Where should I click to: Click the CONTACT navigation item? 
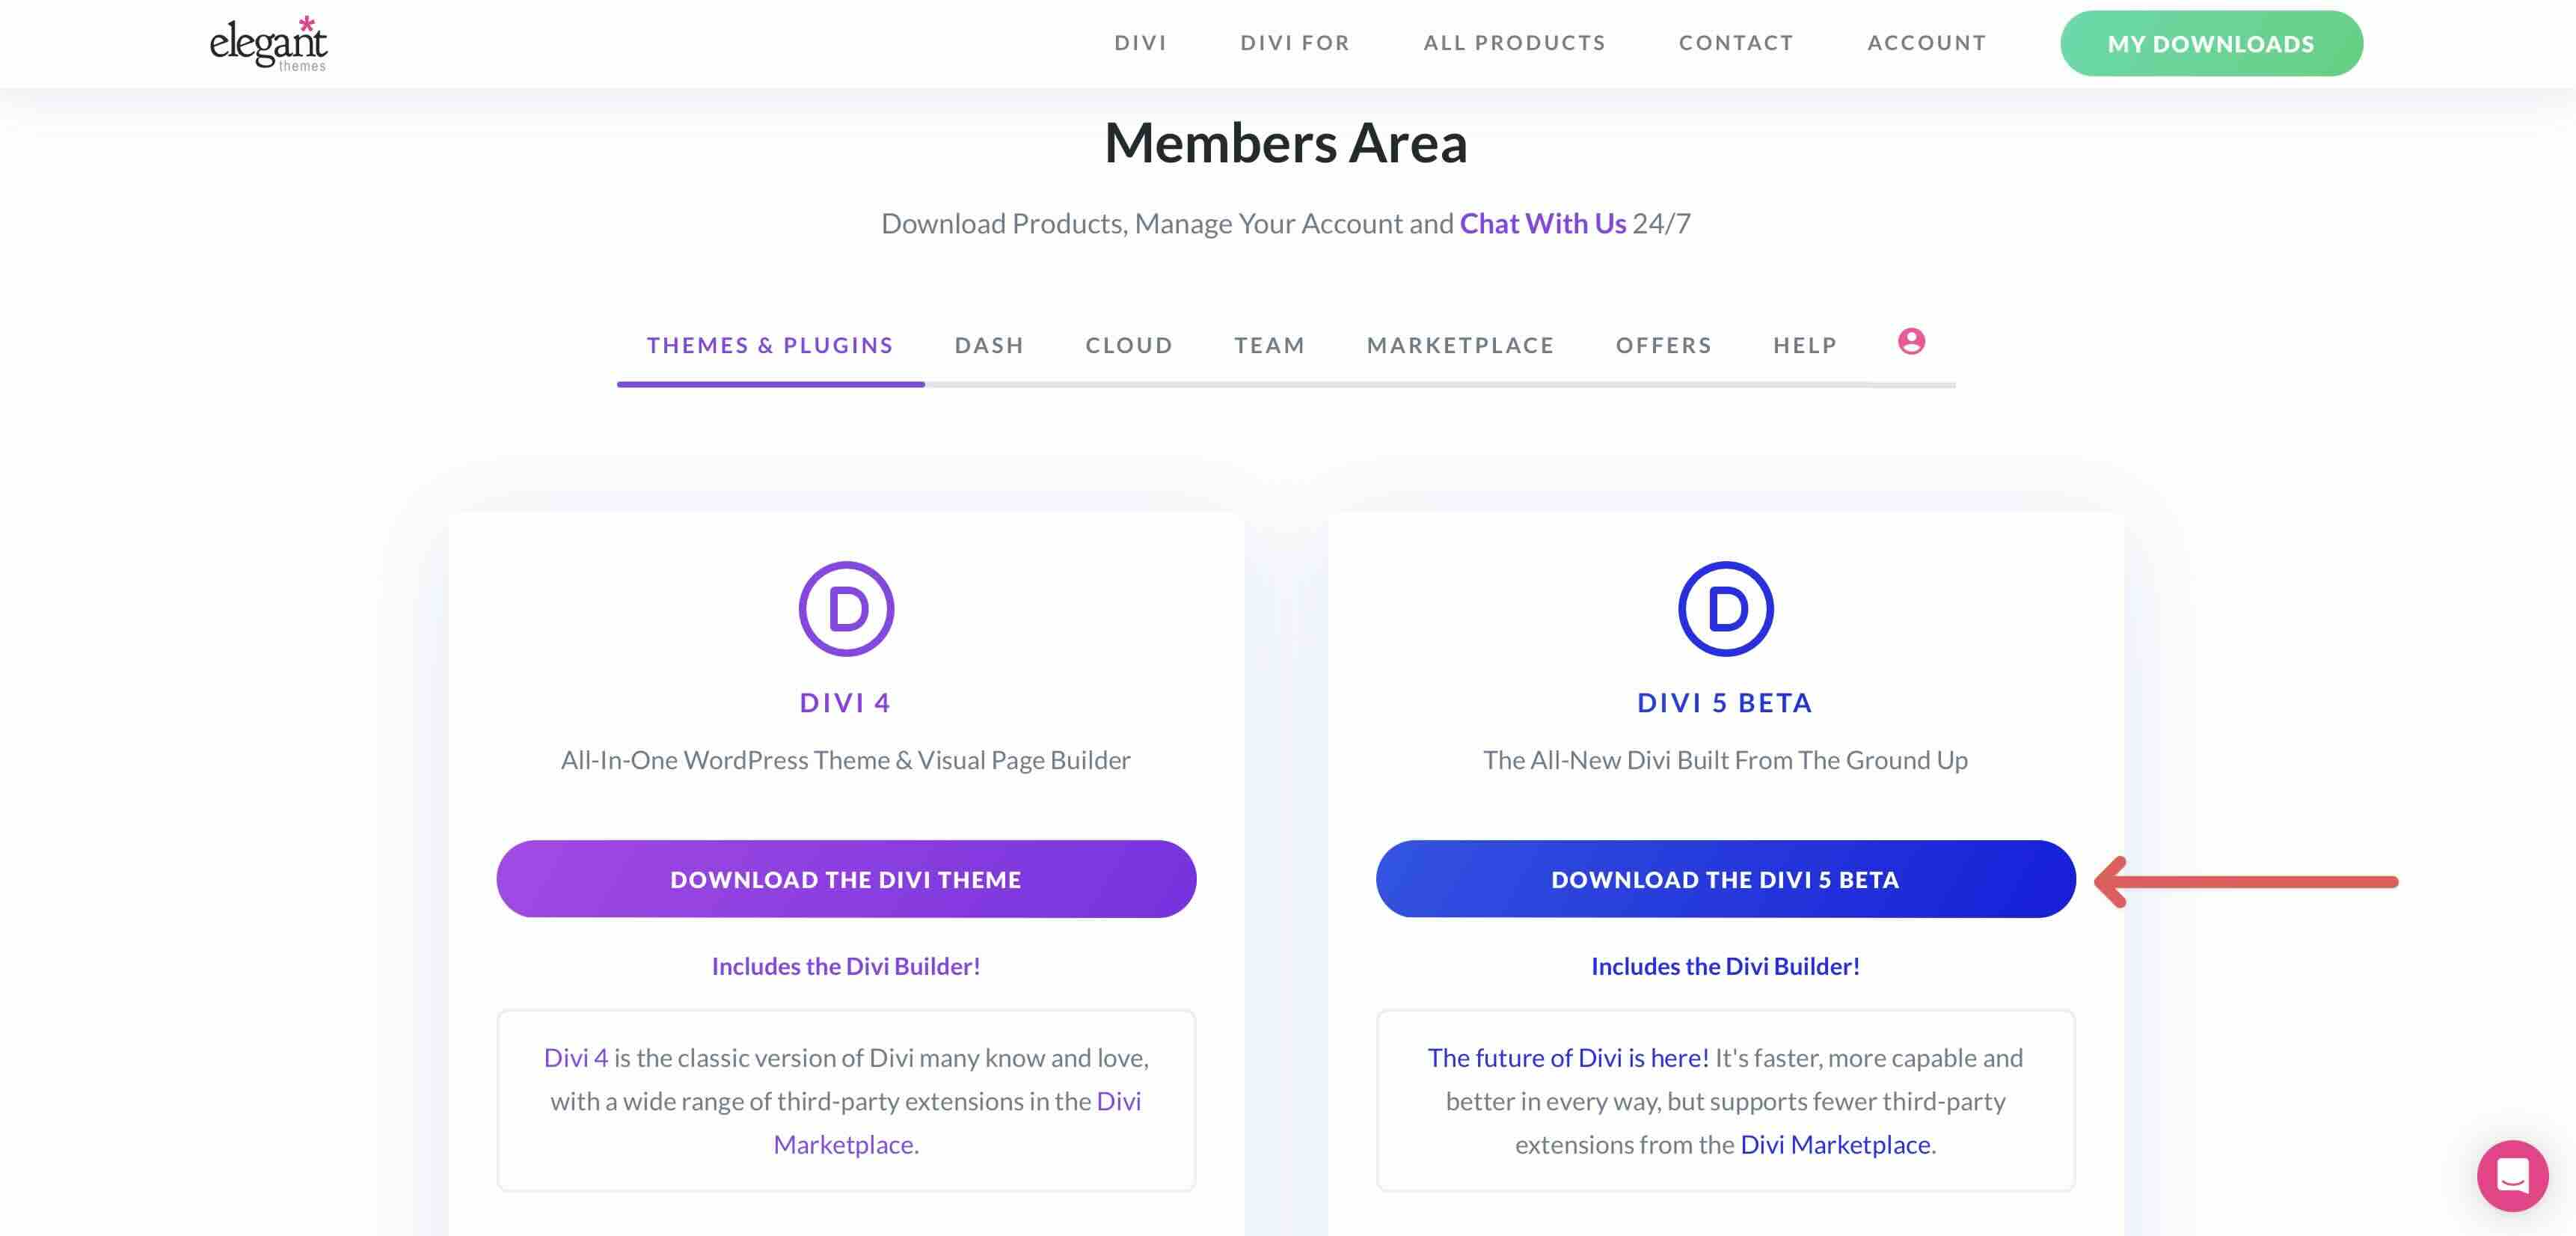1736,42
